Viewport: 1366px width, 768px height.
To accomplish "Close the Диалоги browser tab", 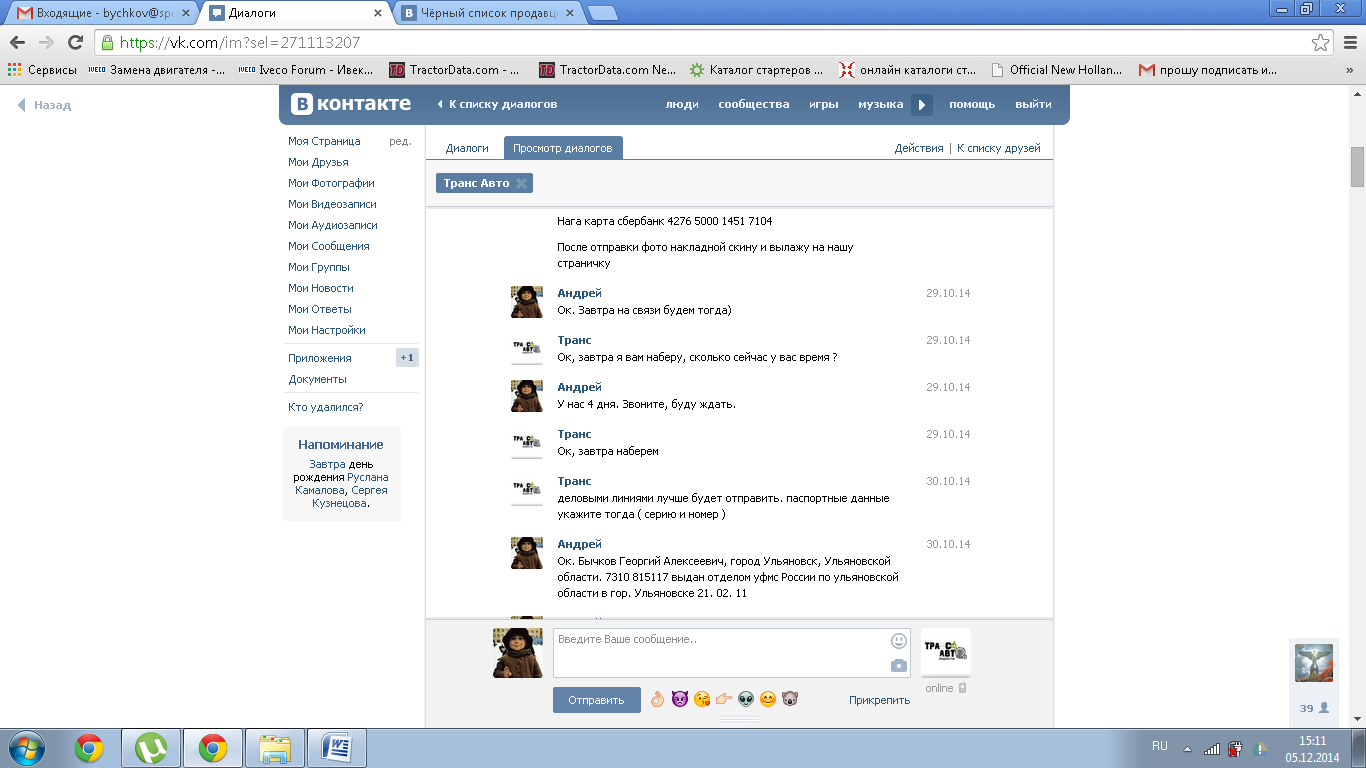I will pos(378,14).
